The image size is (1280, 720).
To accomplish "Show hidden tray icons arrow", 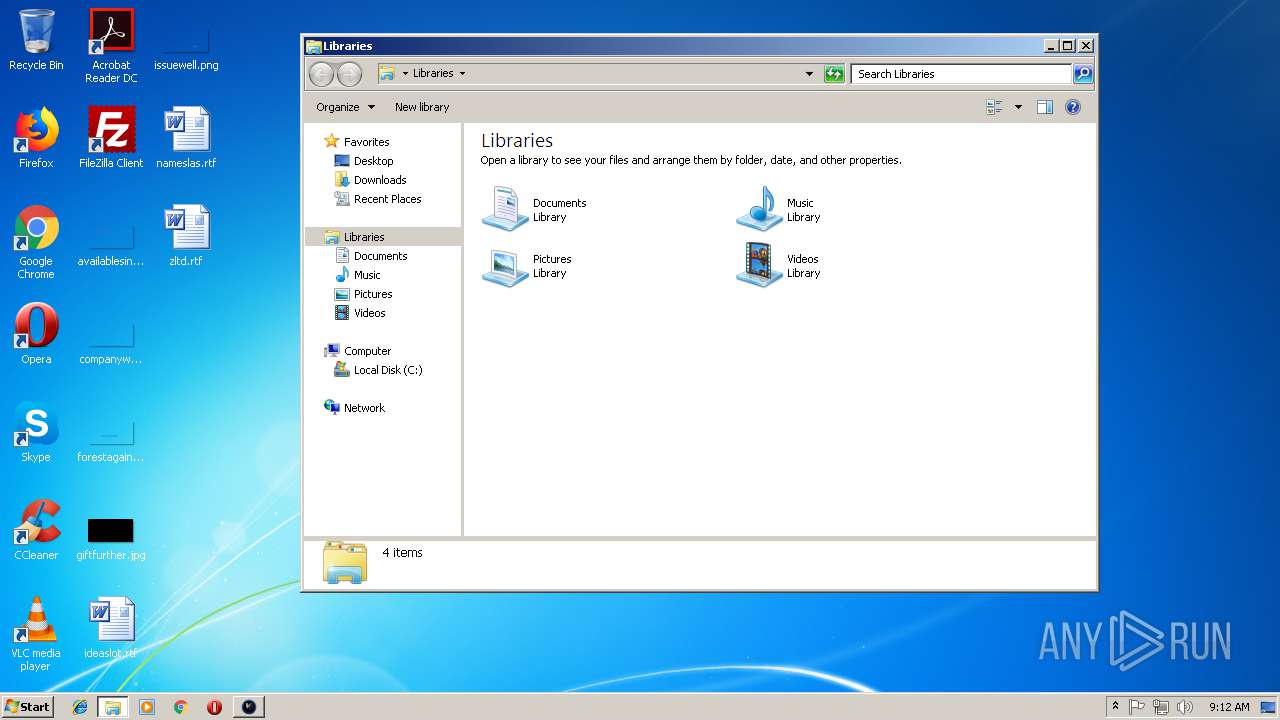I will pos(1115,706).
